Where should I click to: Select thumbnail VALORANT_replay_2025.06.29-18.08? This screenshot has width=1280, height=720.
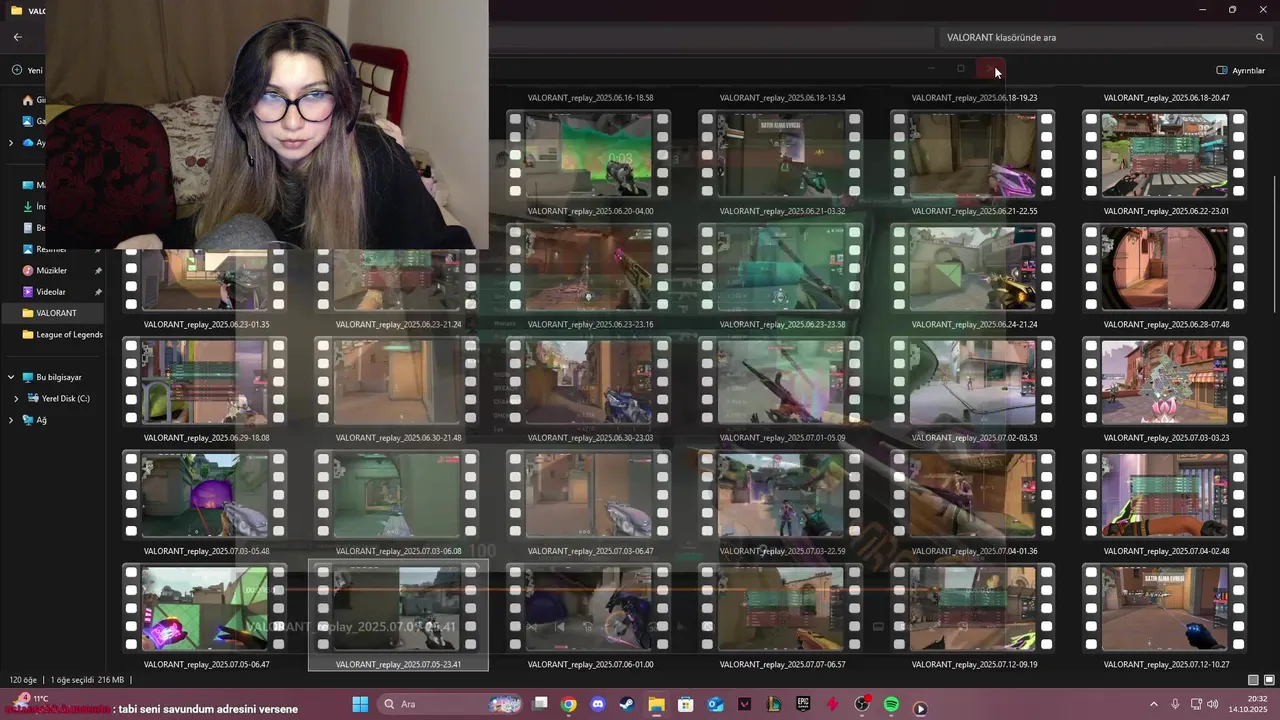pos(206,381)
